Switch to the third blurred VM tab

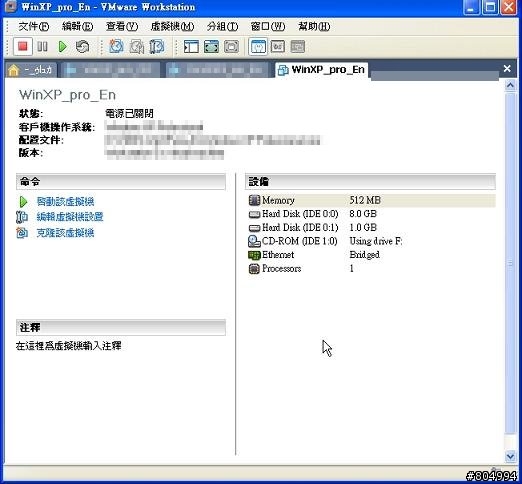coord(217,70)
